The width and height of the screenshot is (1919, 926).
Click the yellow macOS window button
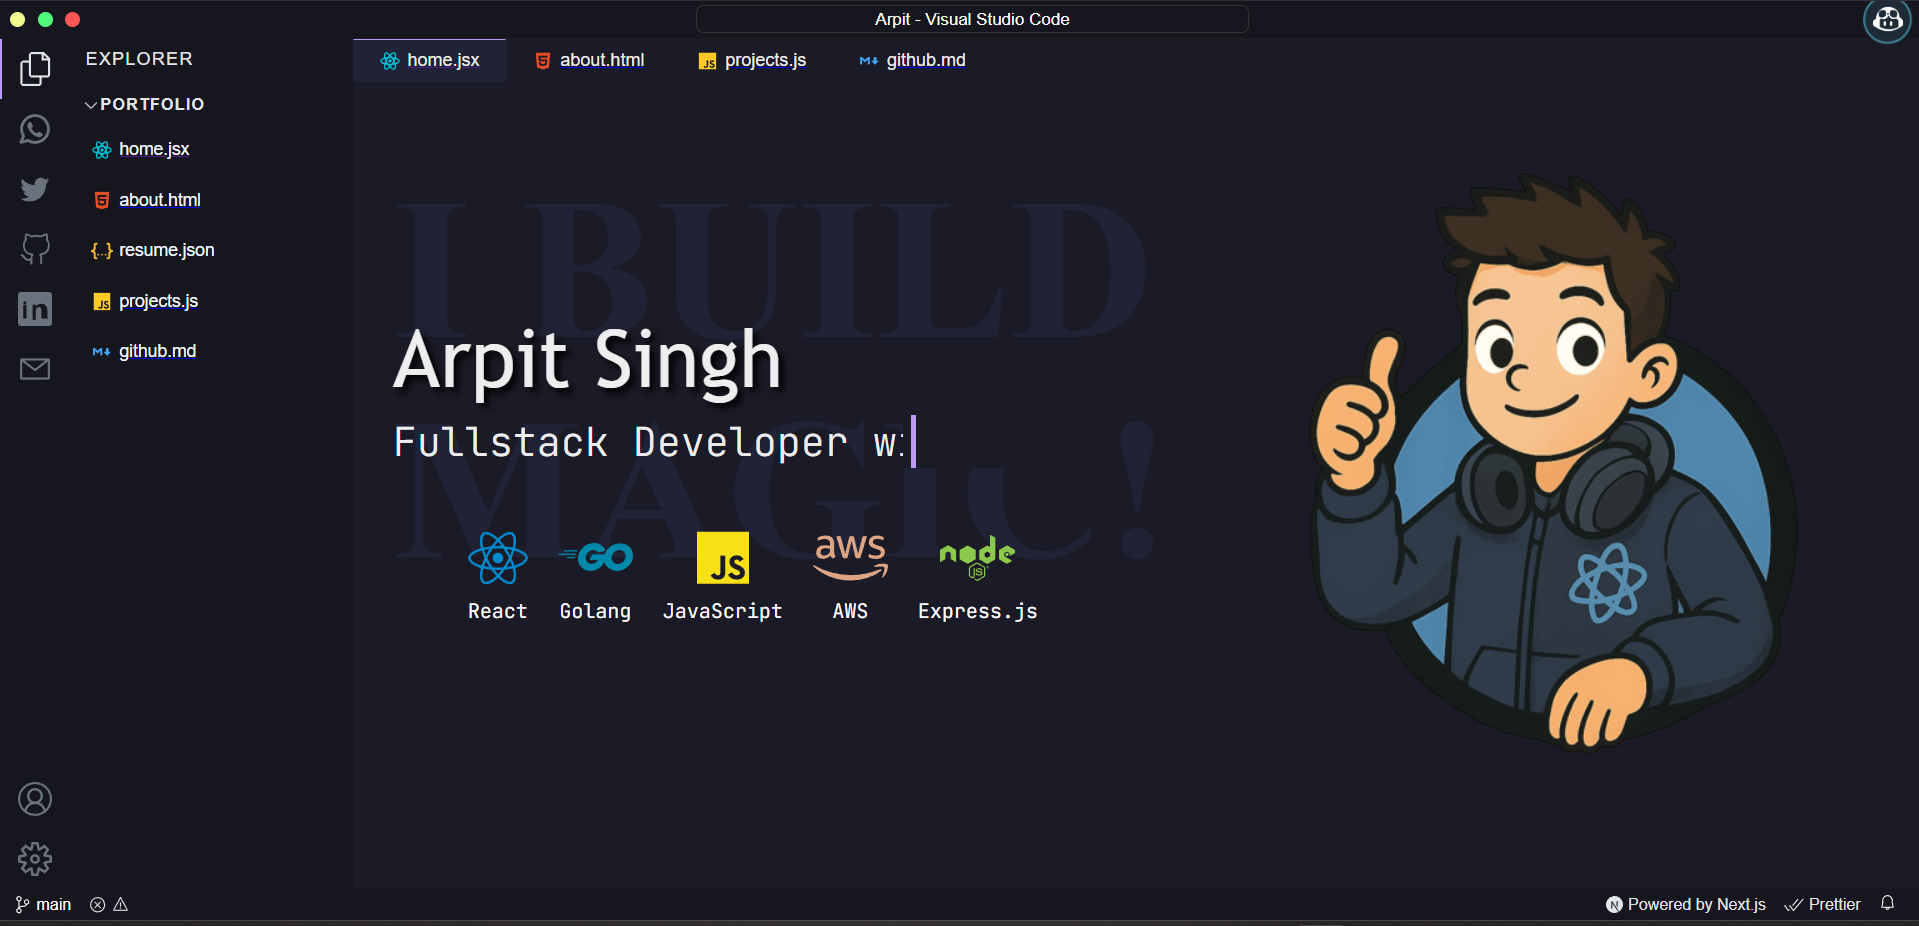17,19
